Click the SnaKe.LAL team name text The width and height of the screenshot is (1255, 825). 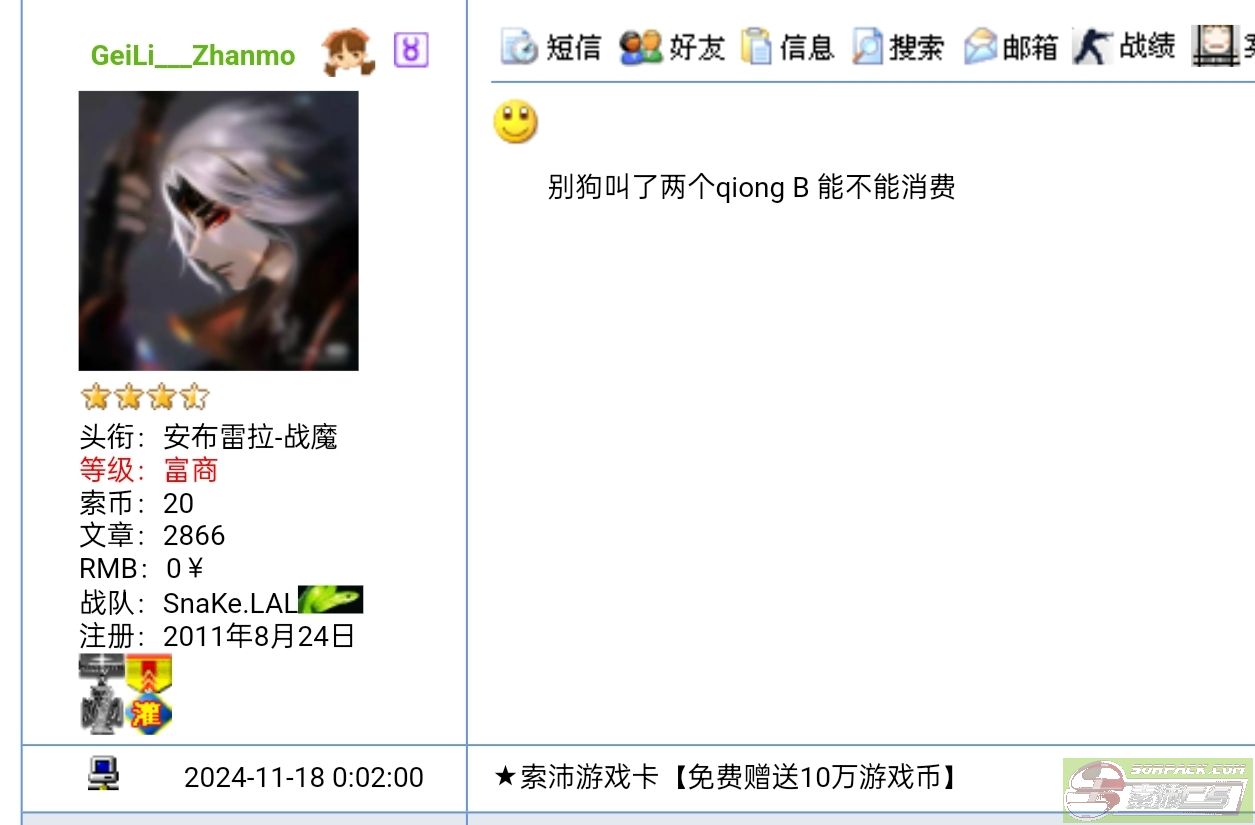click(230, 603)
